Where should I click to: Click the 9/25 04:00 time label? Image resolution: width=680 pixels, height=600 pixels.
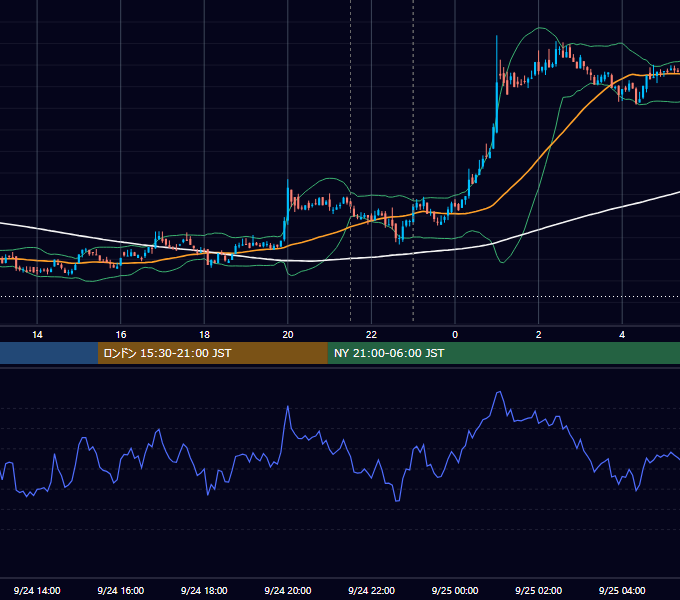[x=622, y=590]
